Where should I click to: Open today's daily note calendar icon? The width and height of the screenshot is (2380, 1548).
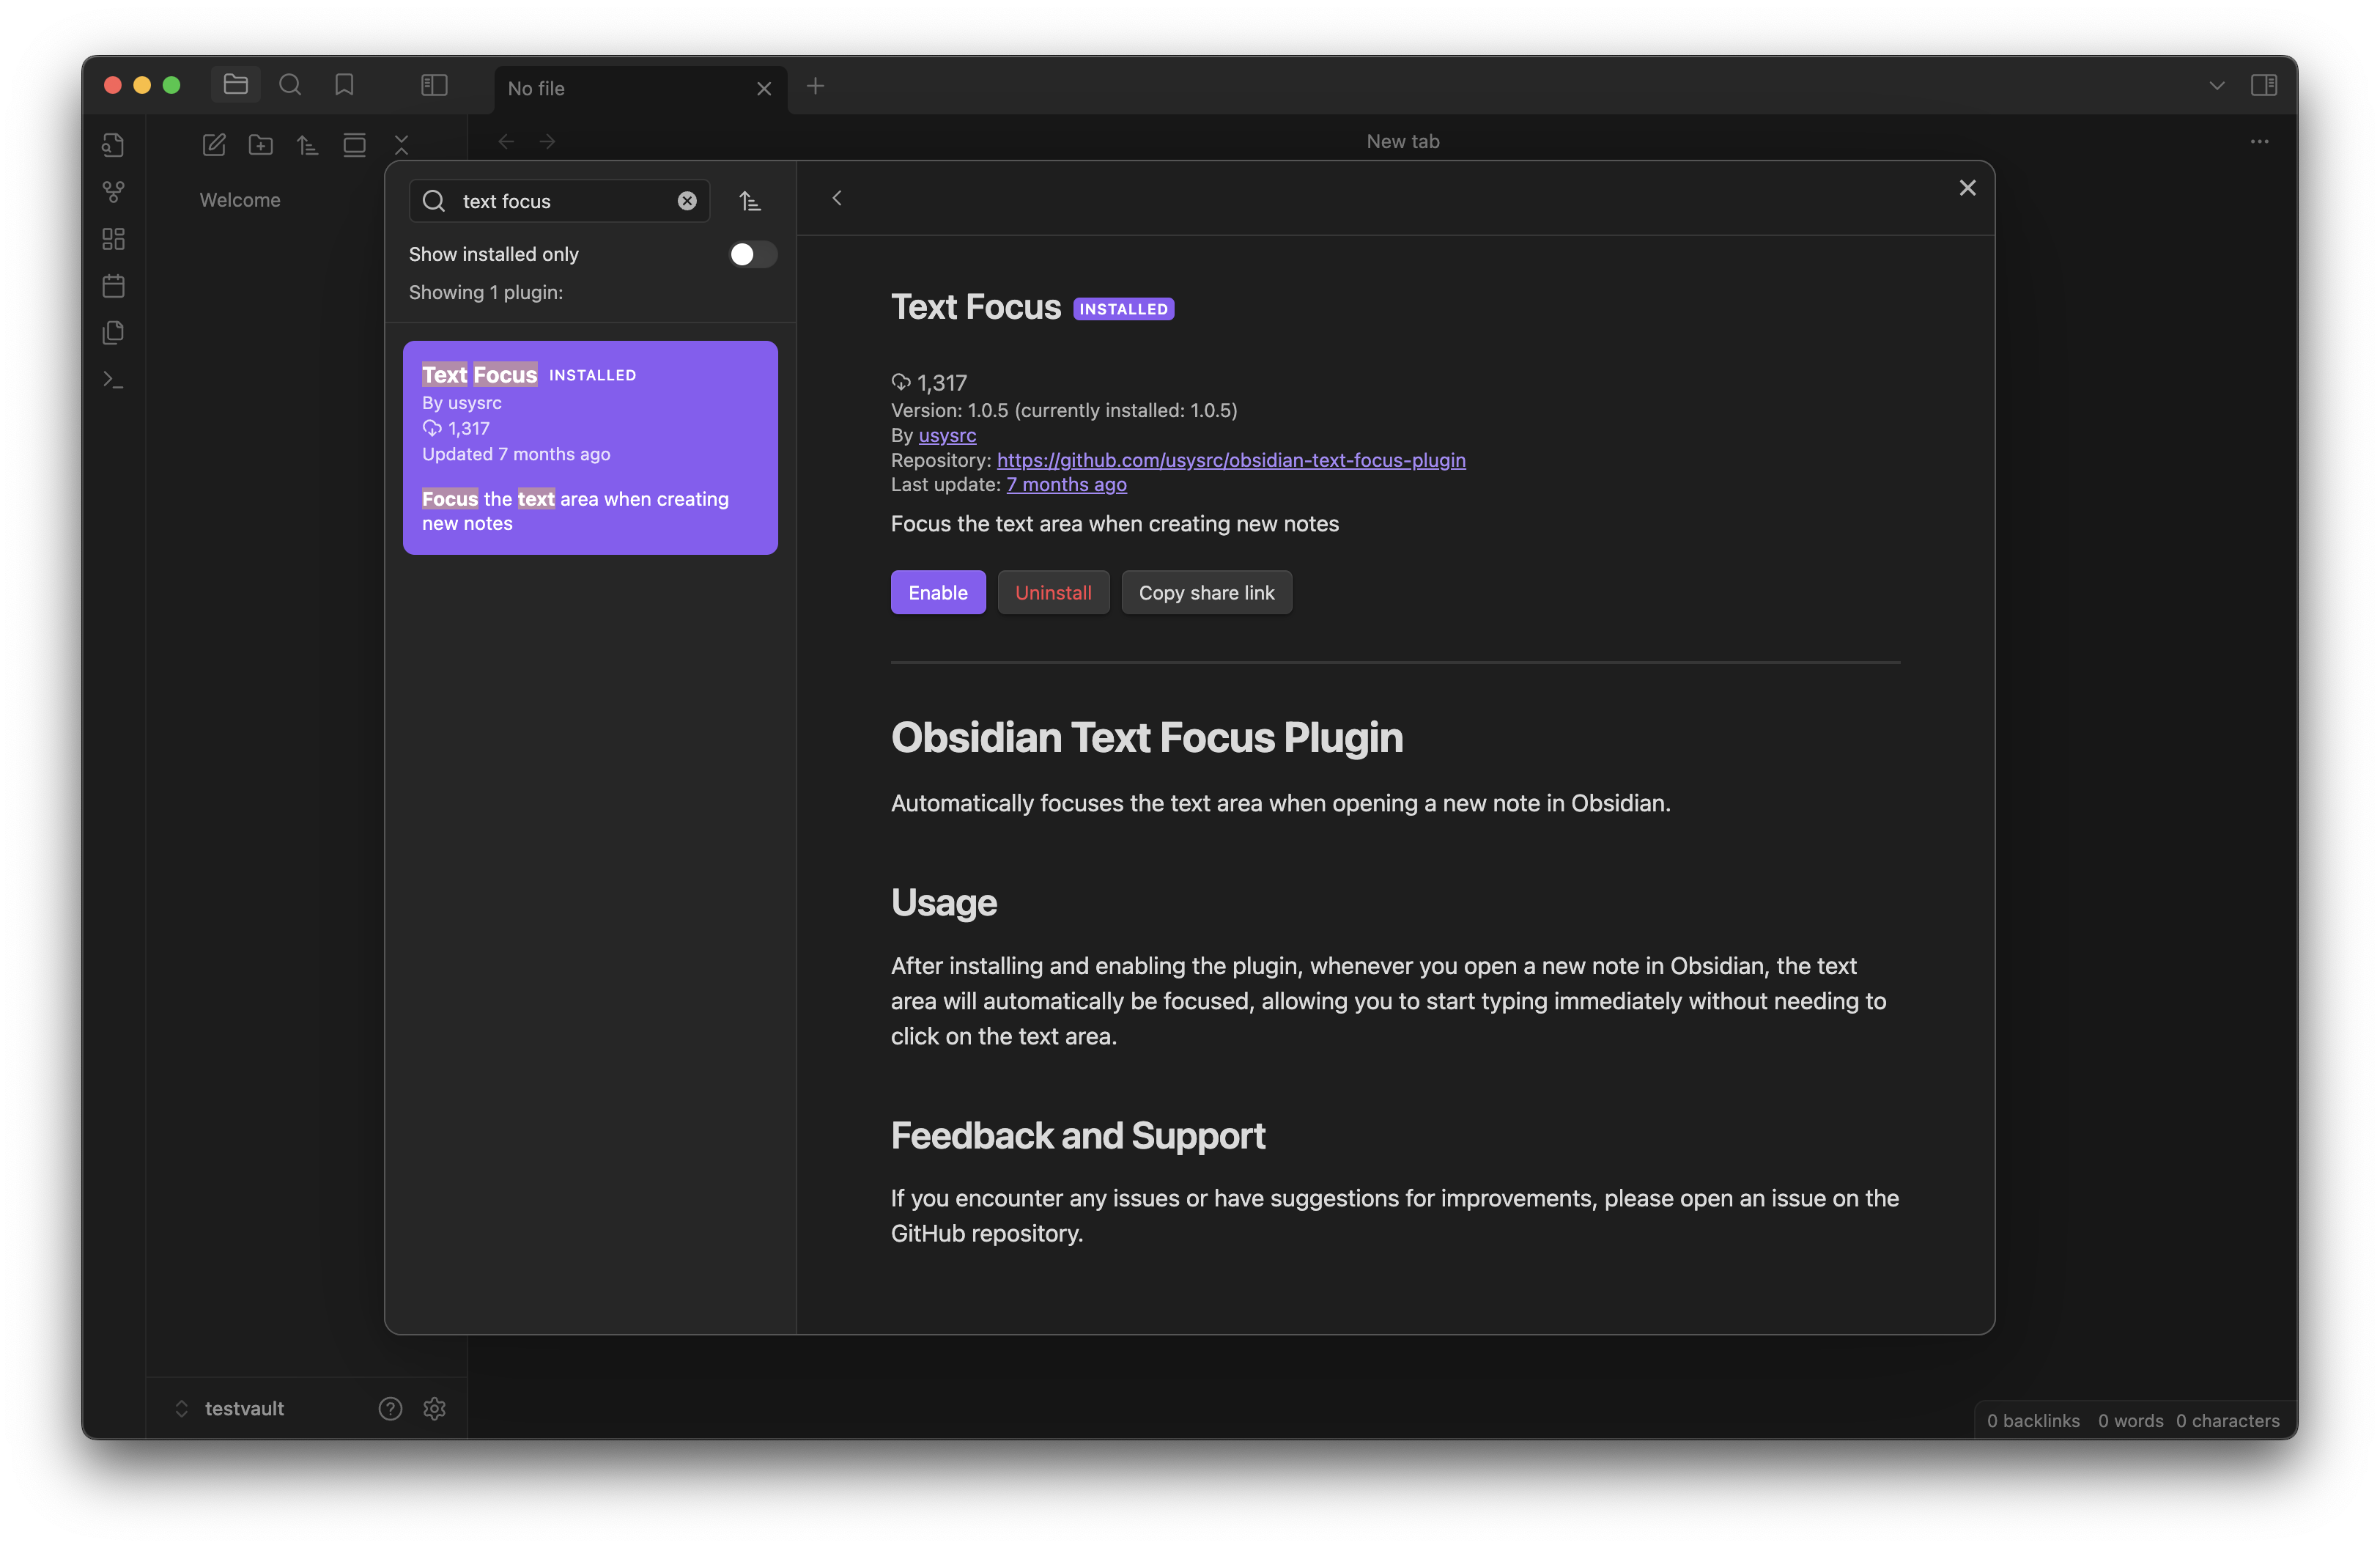coord(114,286)
